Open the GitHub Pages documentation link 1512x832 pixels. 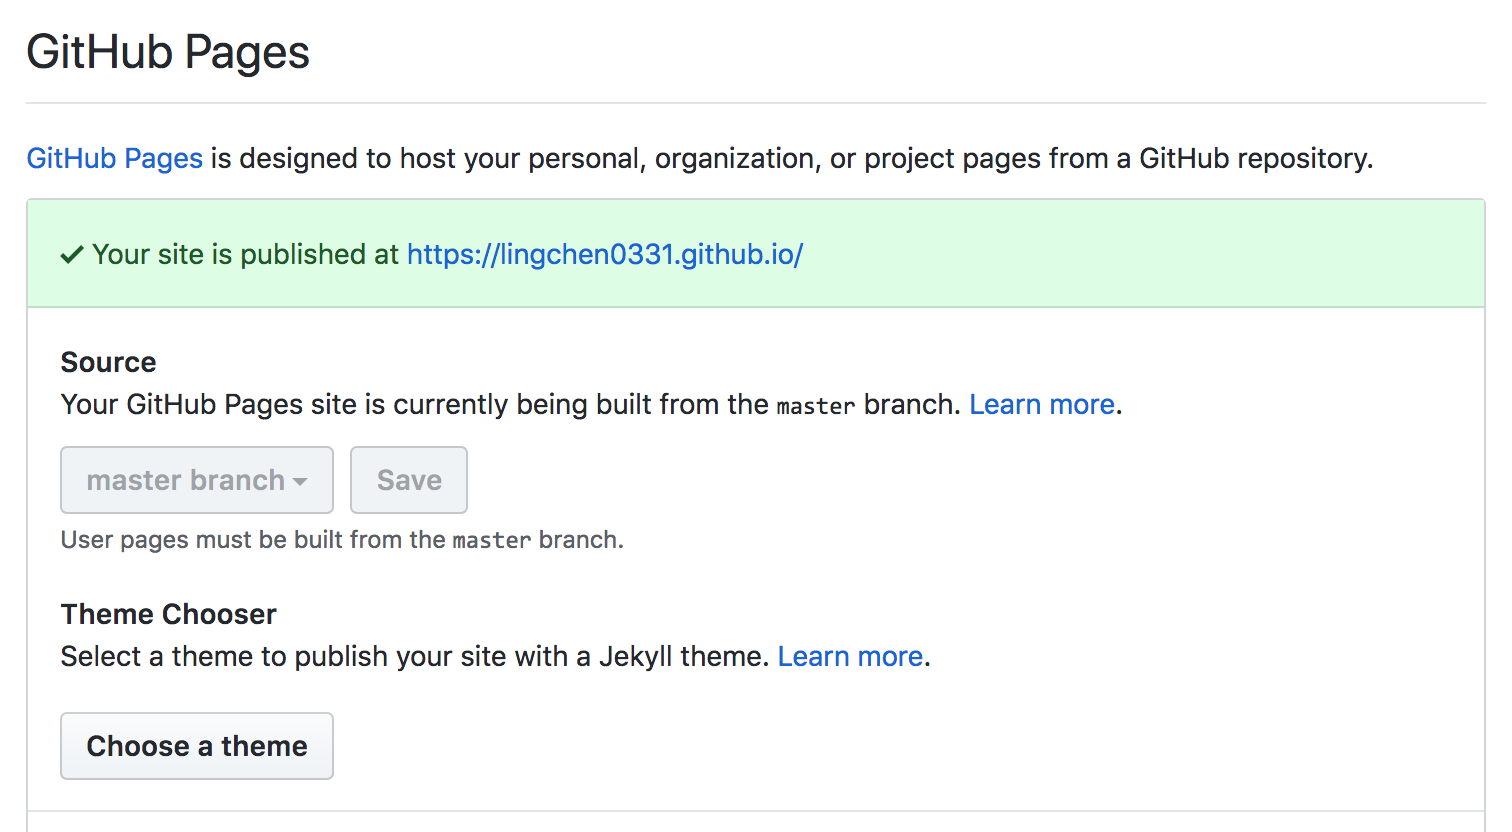(114, 158)
